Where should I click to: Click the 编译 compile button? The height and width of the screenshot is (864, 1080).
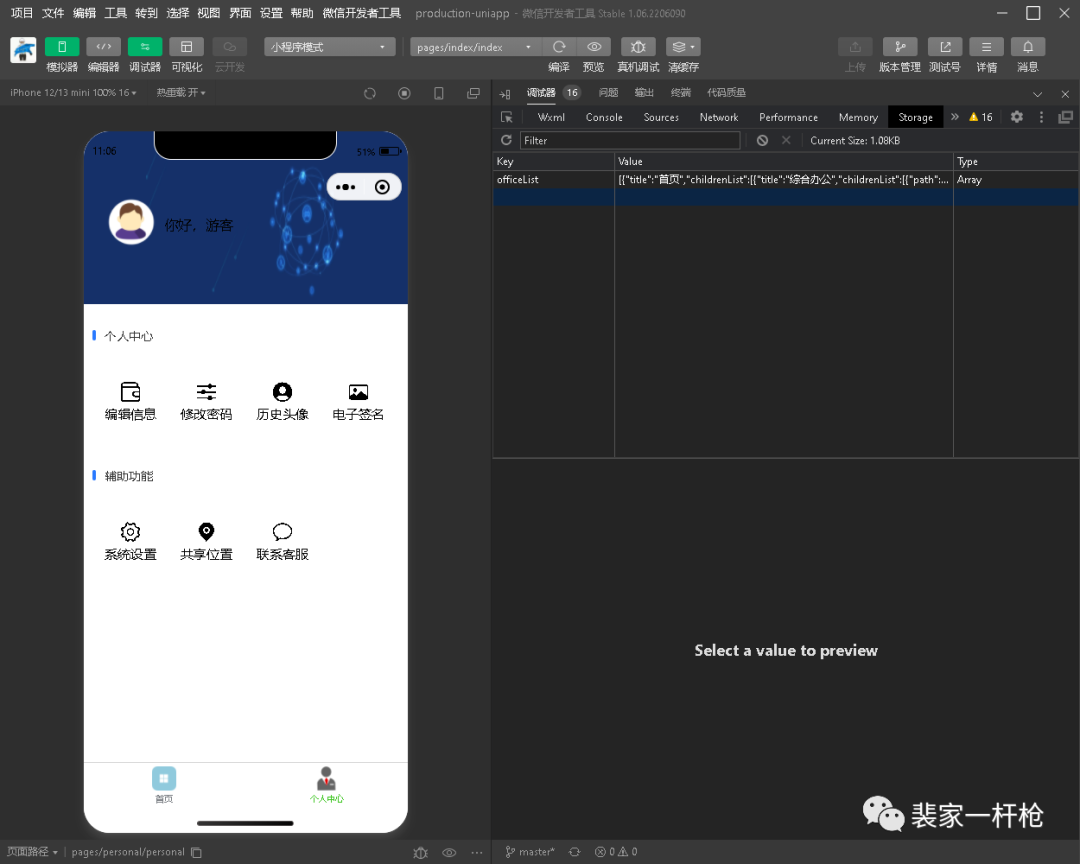559,47
